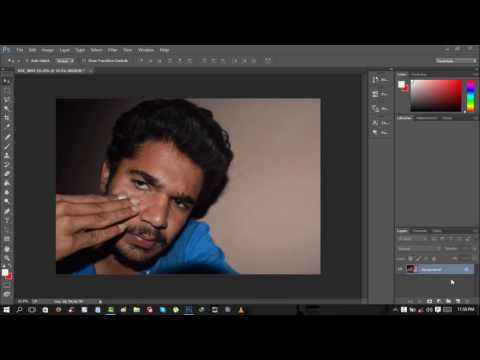The width and height of the screenshot is (480, 360).
Task: Open the Essentials workspace dropdown
Action: (x=456, y=61)
